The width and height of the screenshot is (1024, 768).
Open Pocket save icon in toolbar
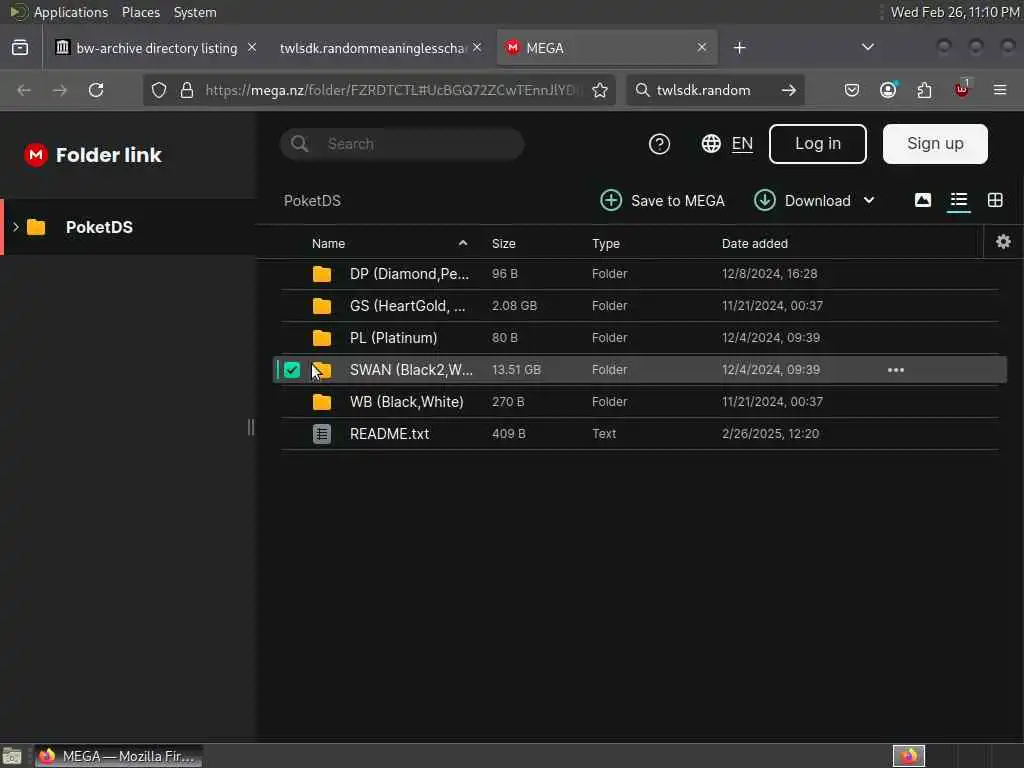pos(852,90)
